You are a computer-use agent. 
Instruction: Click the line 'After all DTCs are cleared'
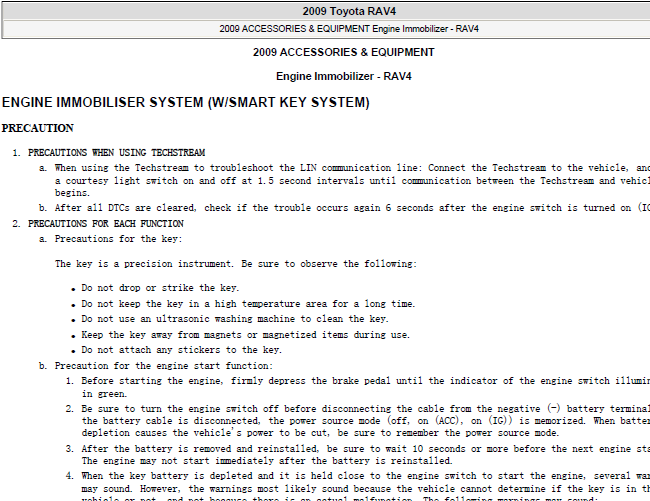[x=352, y=208]
